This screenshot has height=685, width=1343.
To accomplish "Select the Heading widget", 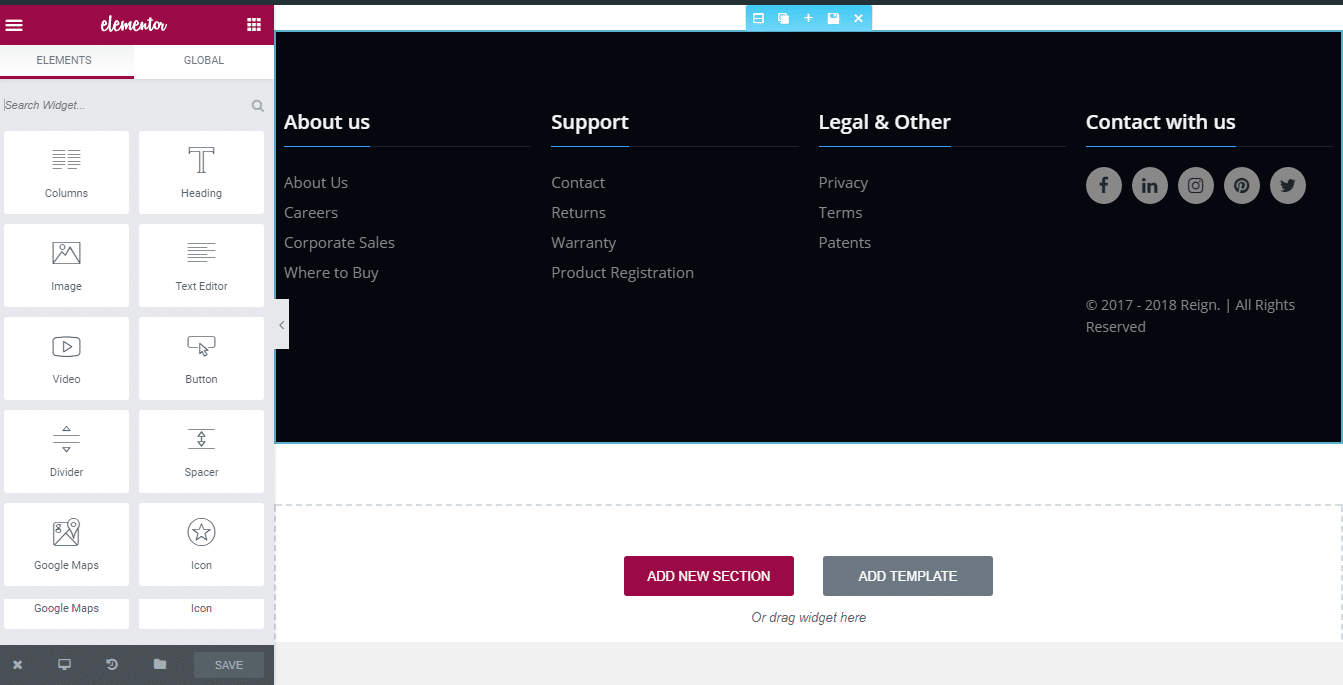I will (201, 172).
